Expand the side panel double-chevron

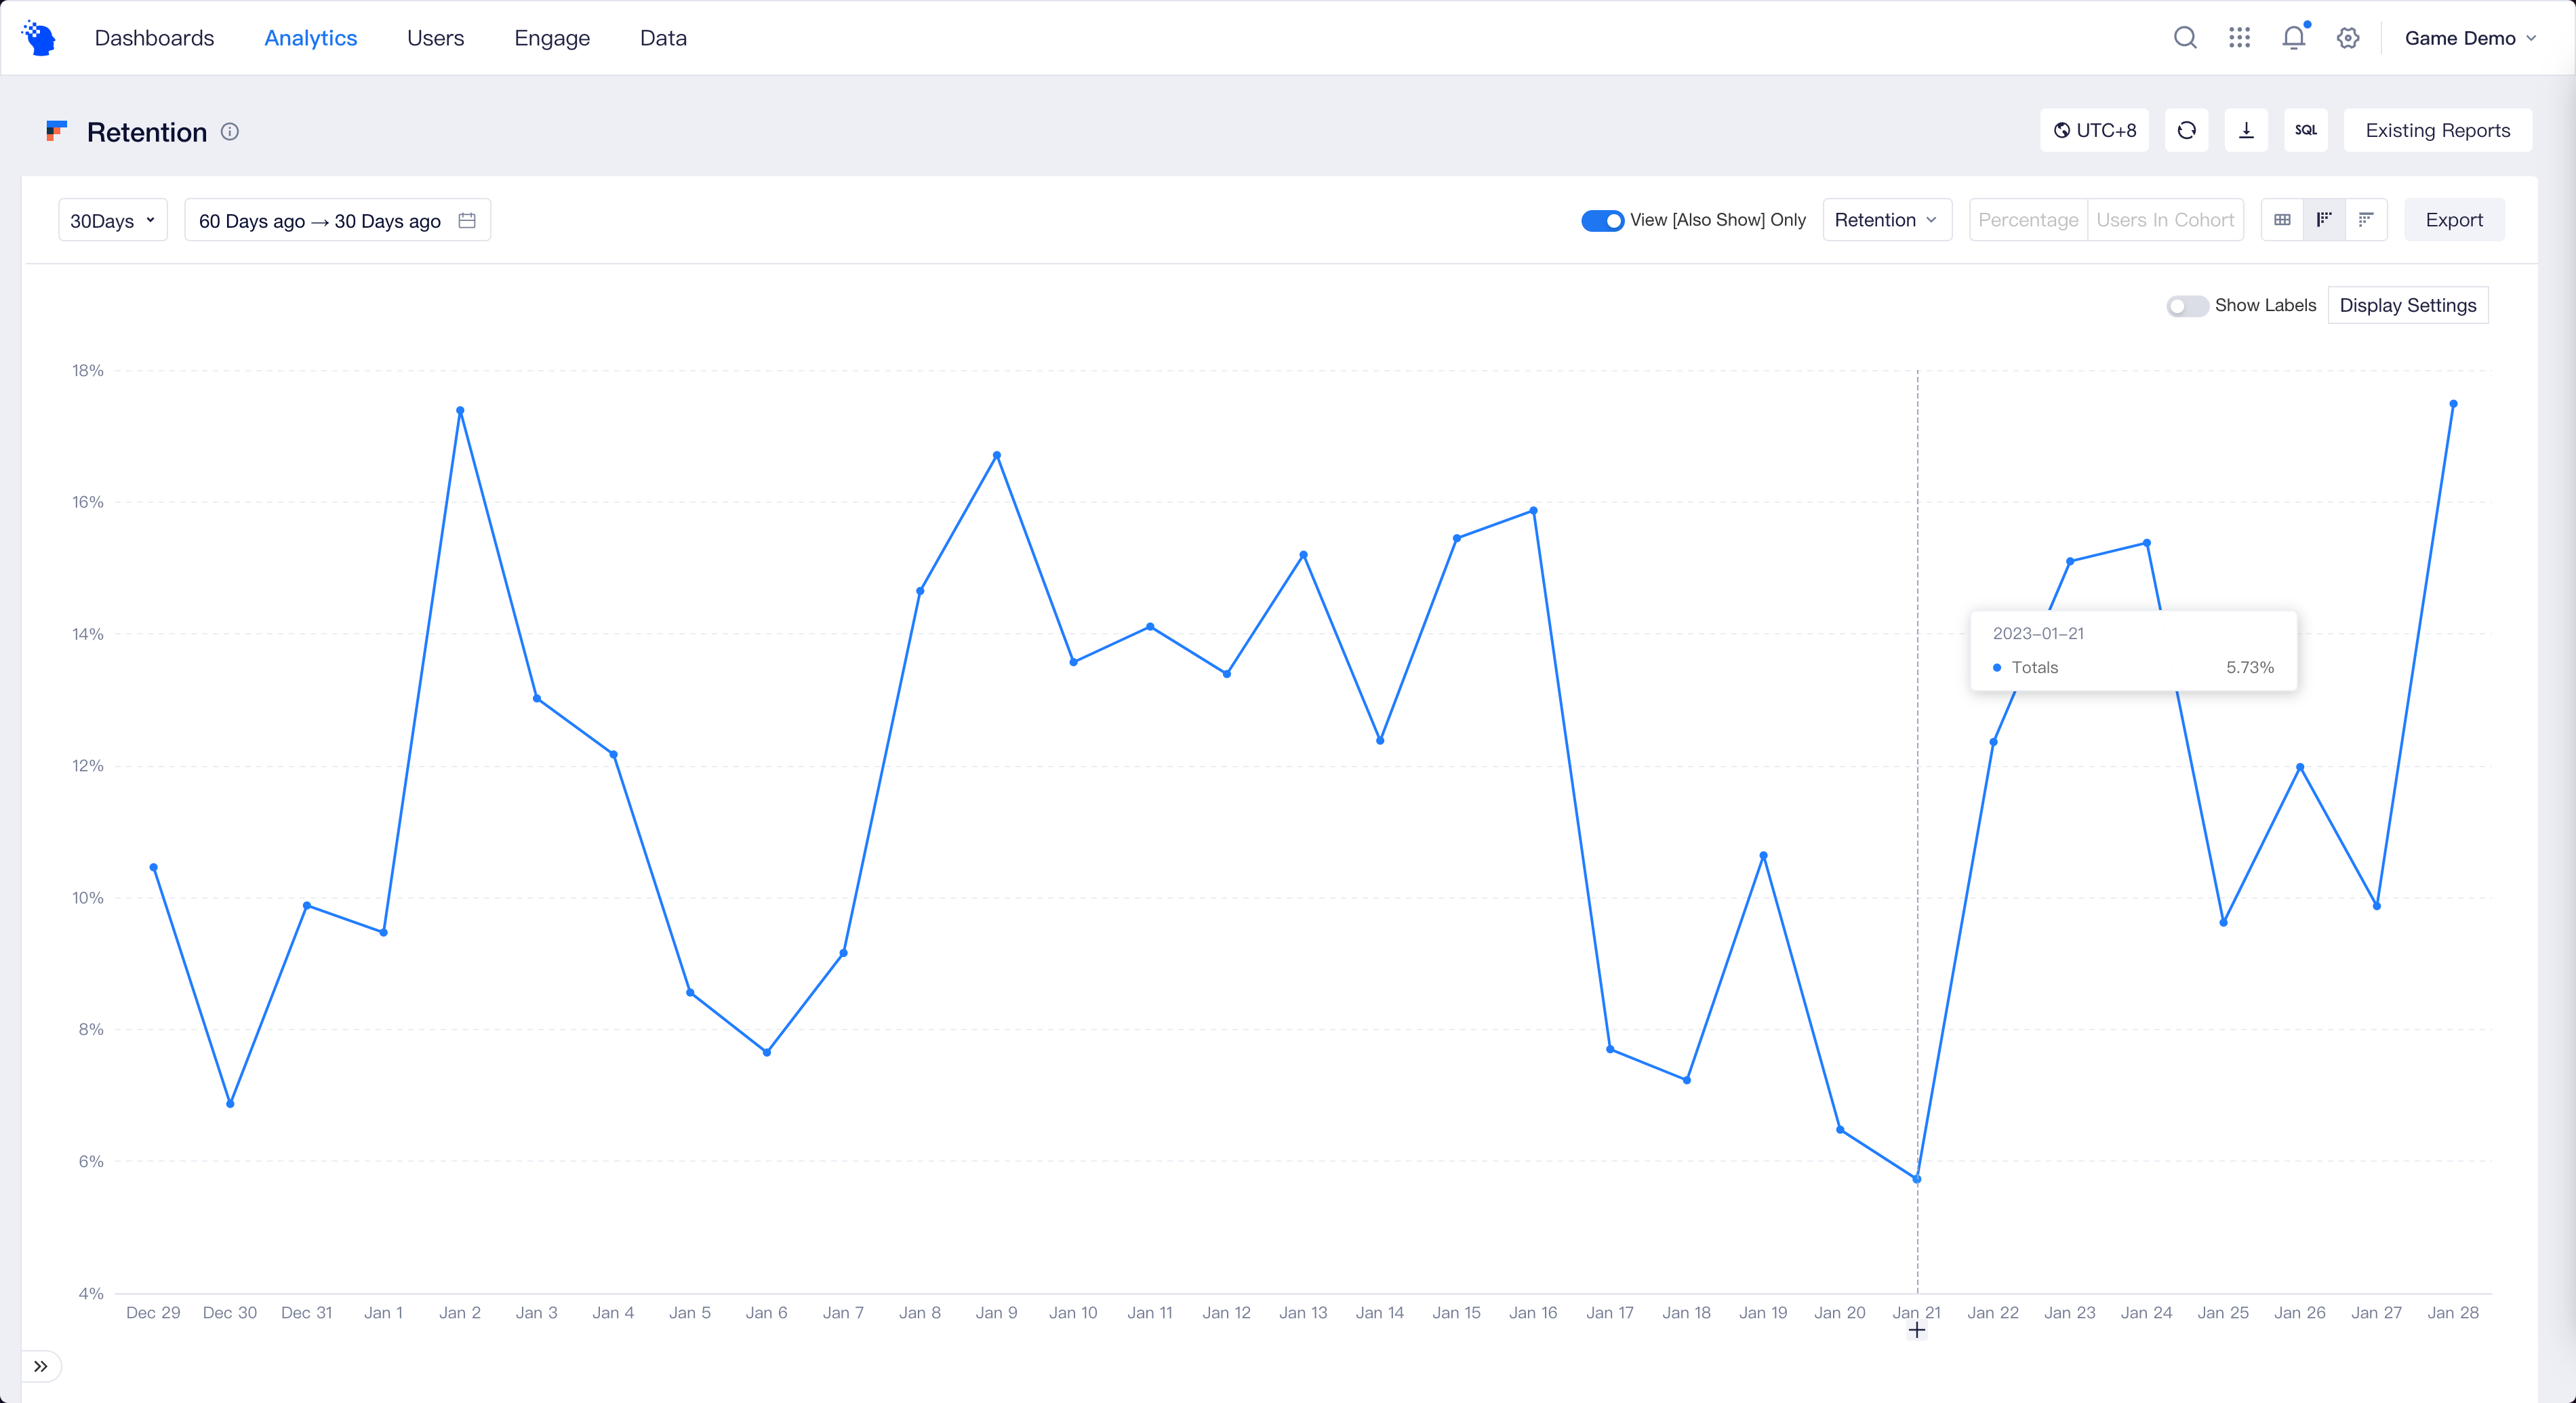click(x=41, y=1366)
